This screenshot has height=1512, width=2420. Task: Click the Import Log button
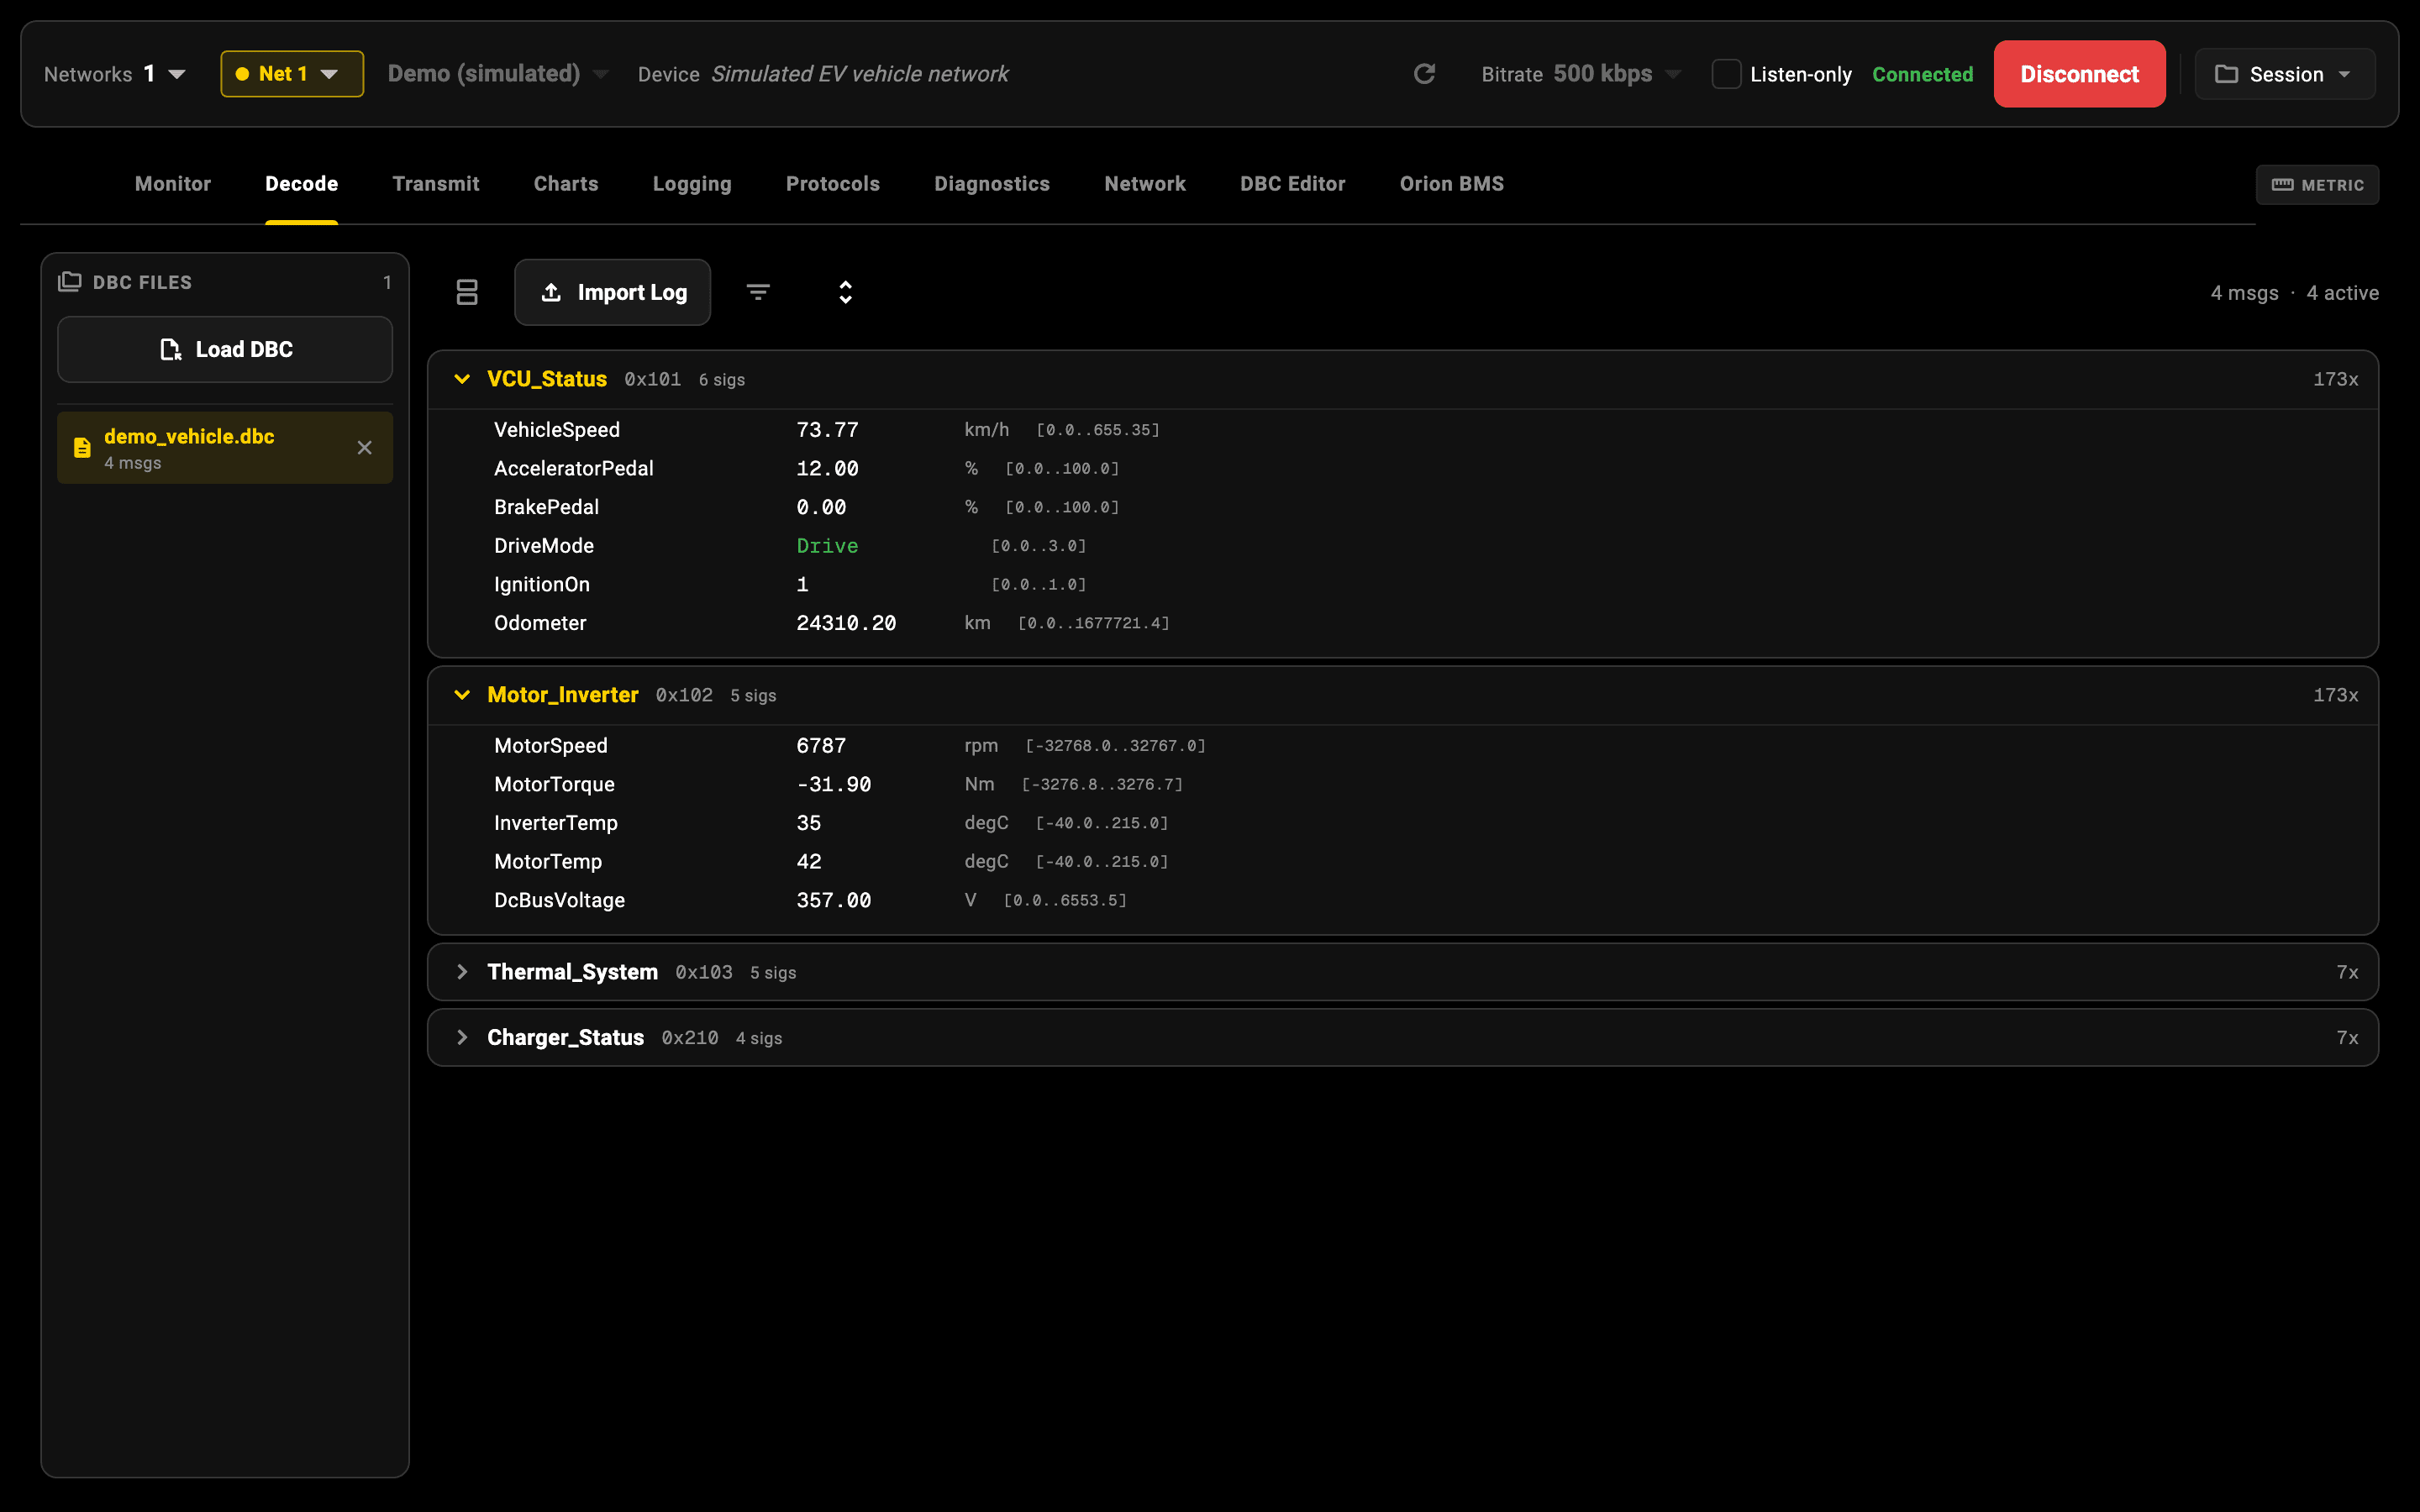(x=612, y=292)
